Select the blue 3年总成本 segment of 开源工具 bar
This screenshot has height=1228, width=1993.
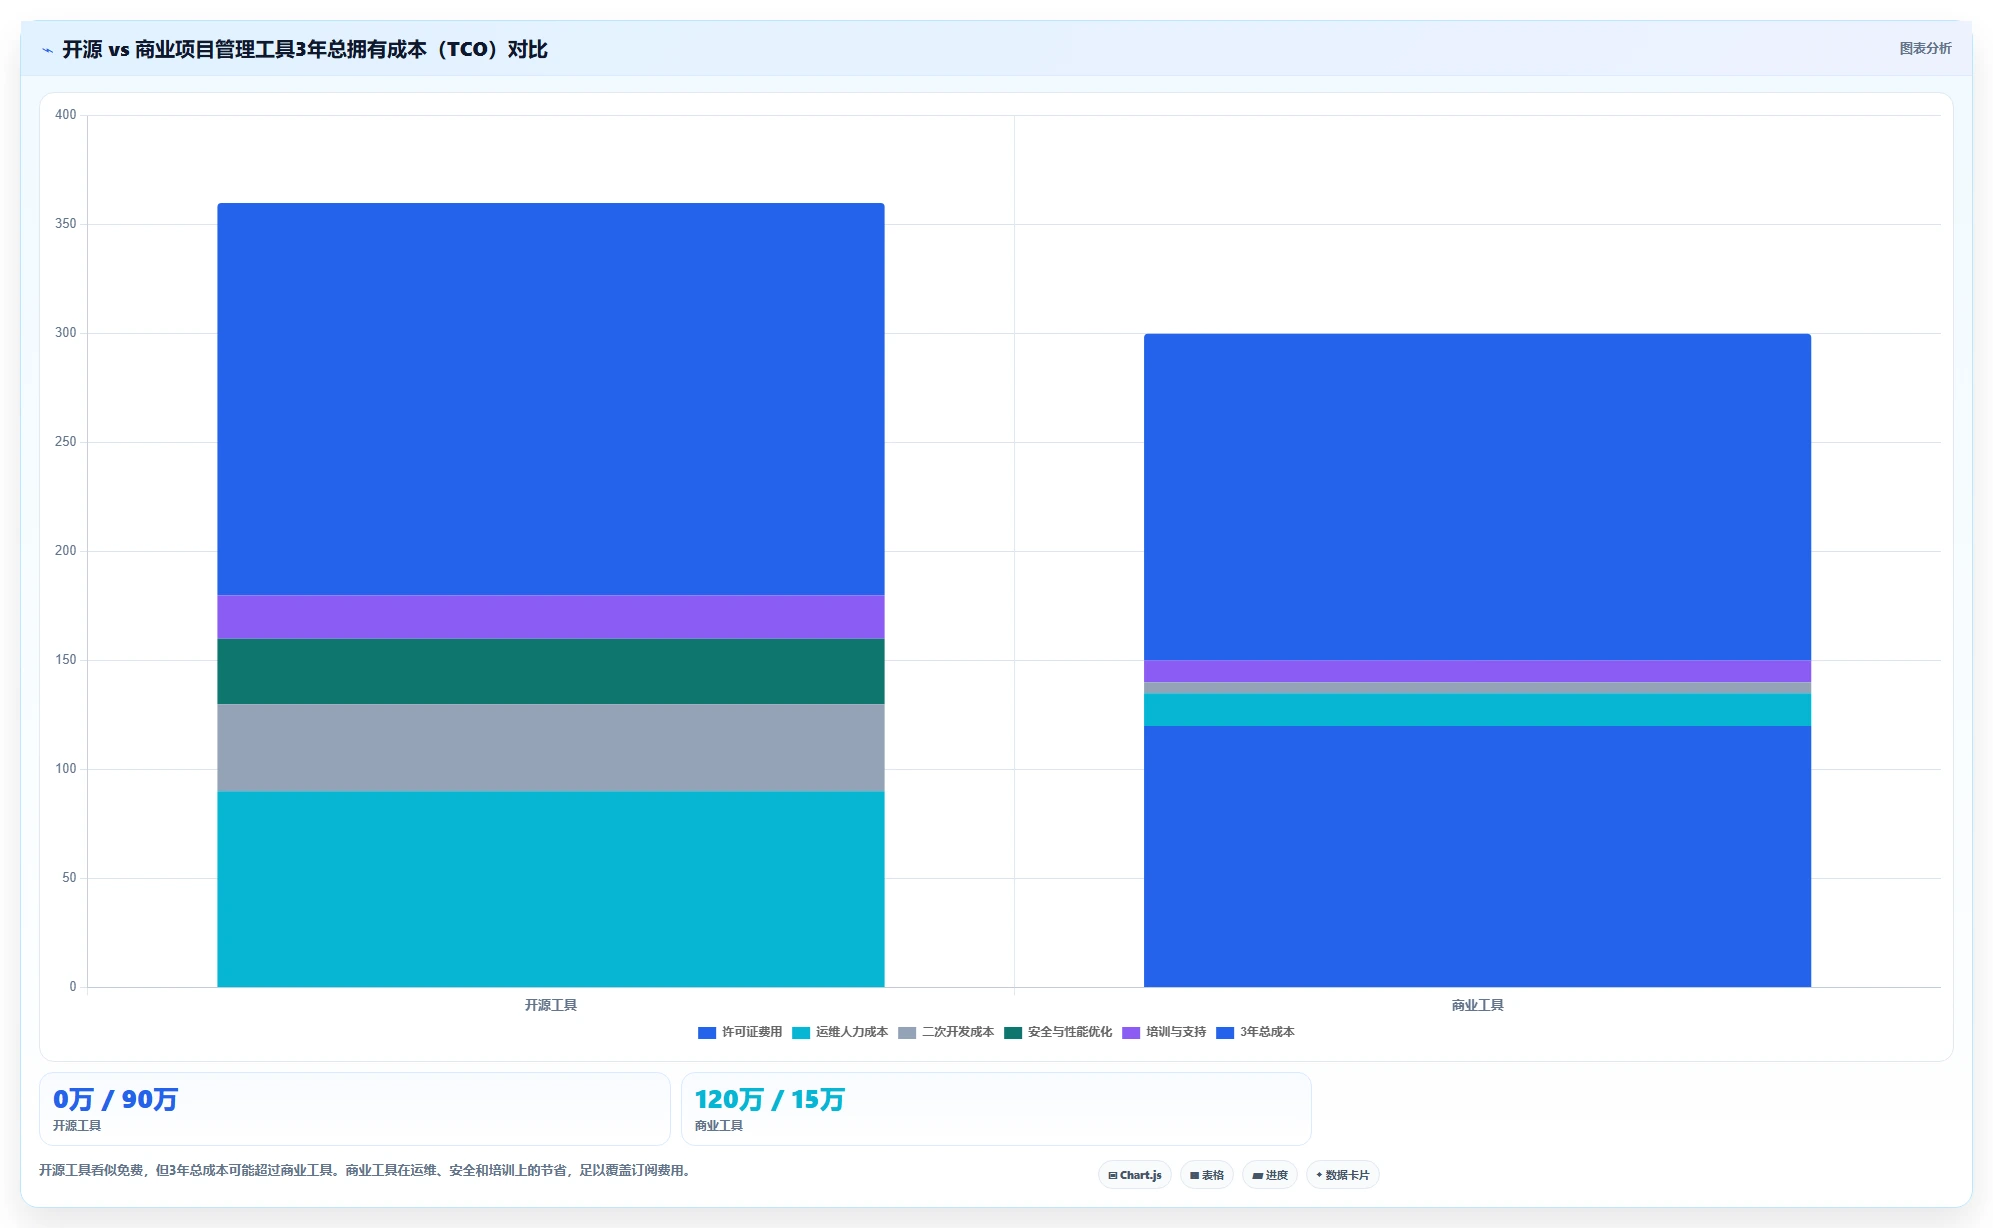(x=551, y=399)
